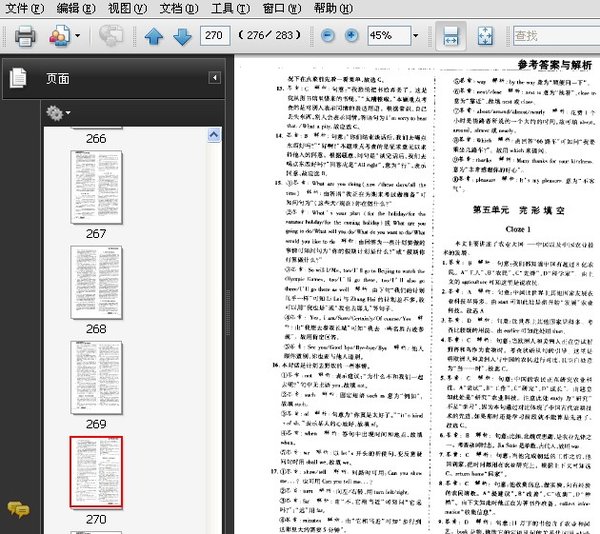Screen dimensions: 600x534
Task: Open the 编辑(E) menu
Action: tap(76, 8)
